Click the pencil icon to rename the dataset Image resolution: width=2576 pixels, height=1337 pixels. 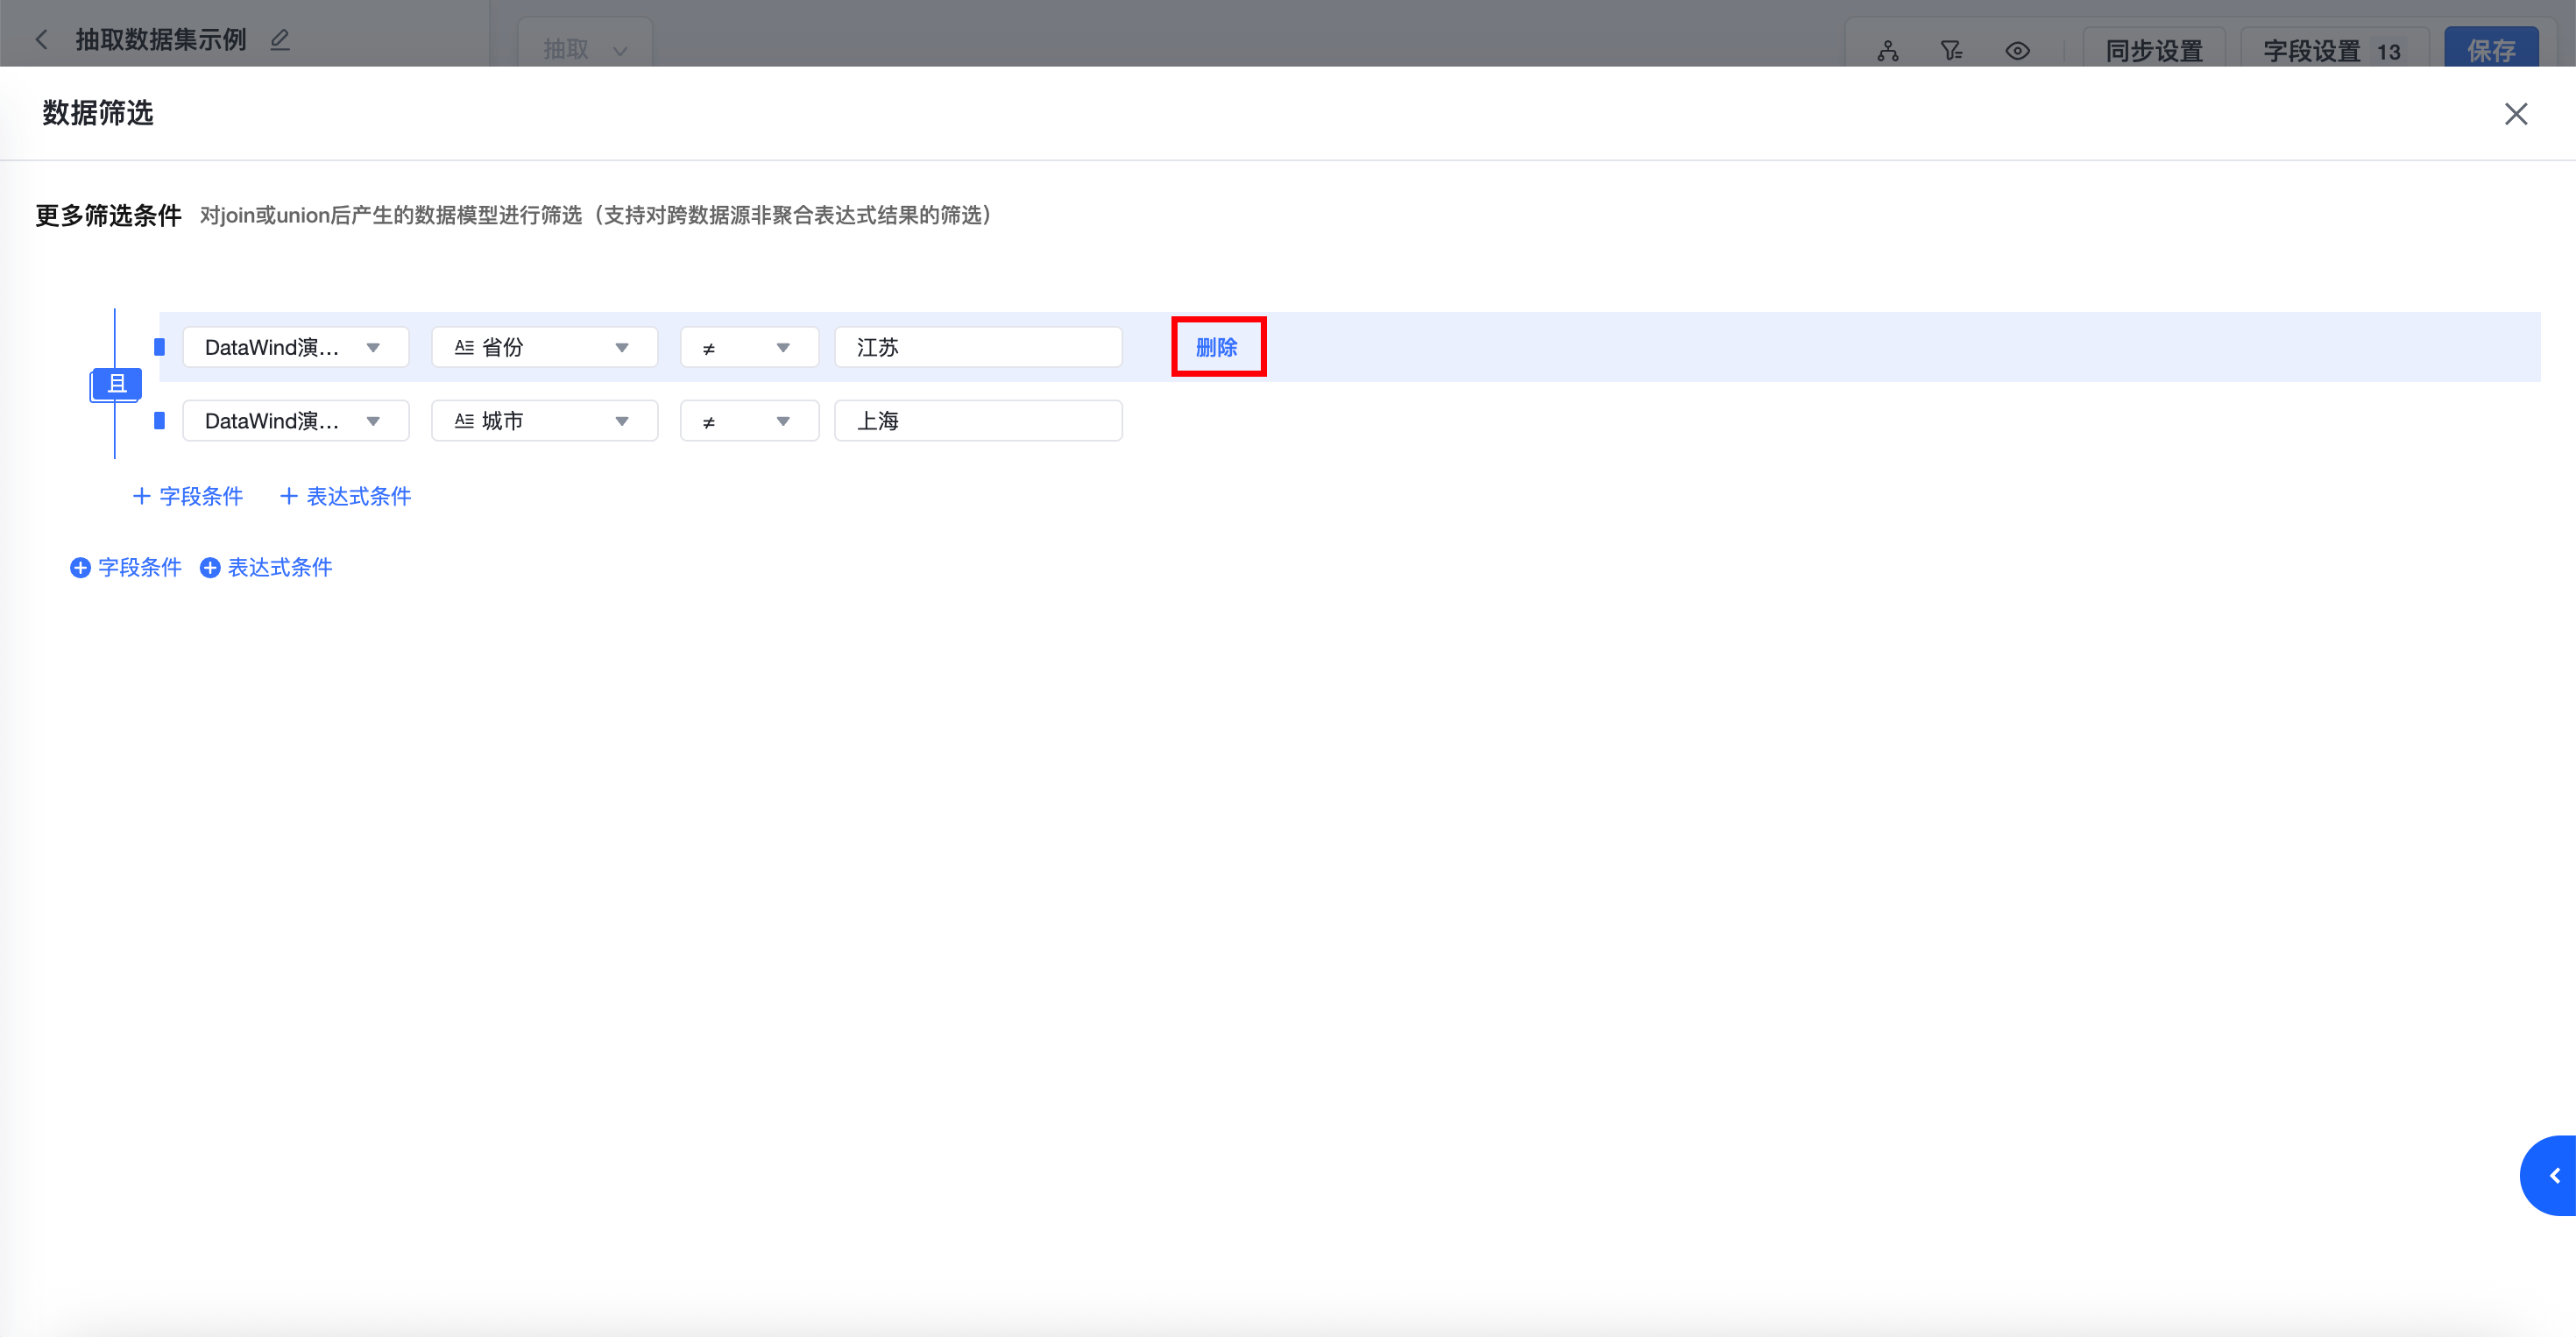pos(280,40)
